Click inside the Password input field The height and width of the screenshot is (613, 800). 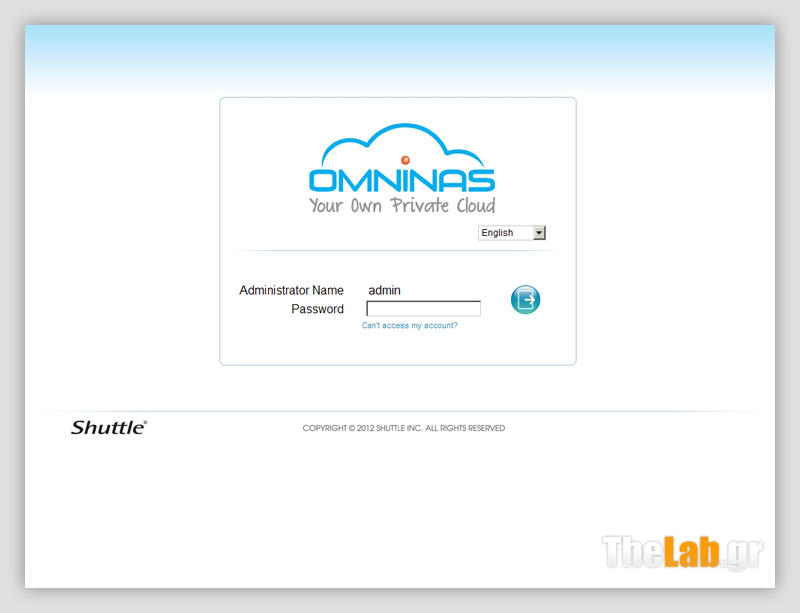coord(423,308)
